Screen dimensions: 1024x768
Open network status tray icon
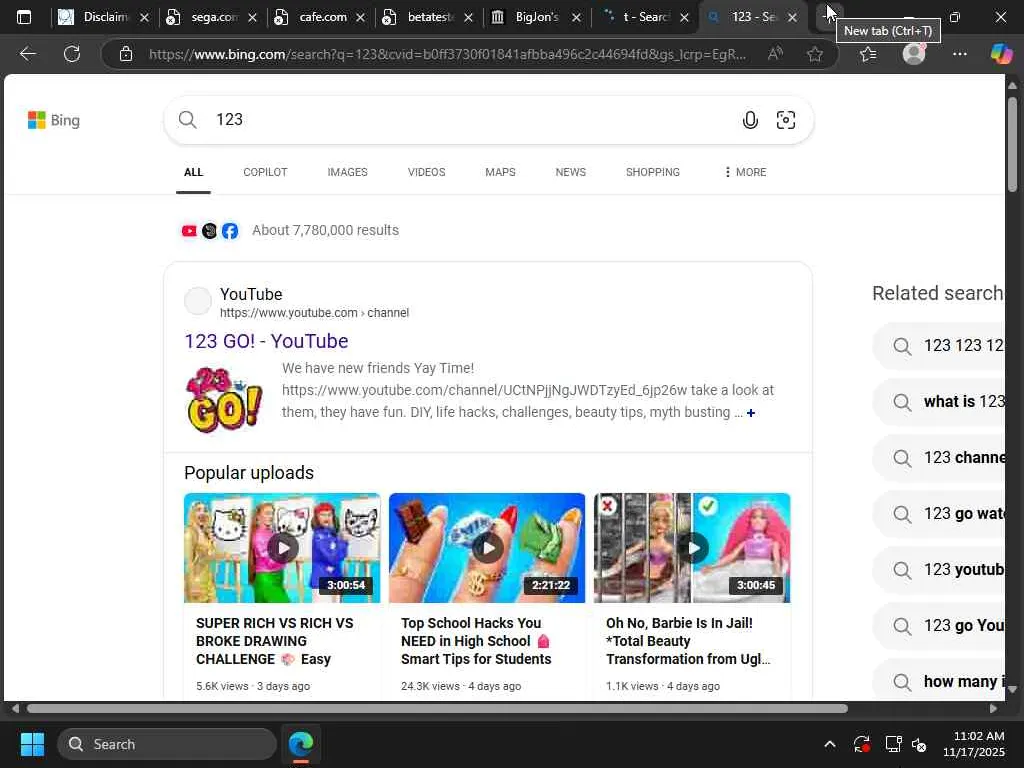pyautogui.click(x=893, y=744)
